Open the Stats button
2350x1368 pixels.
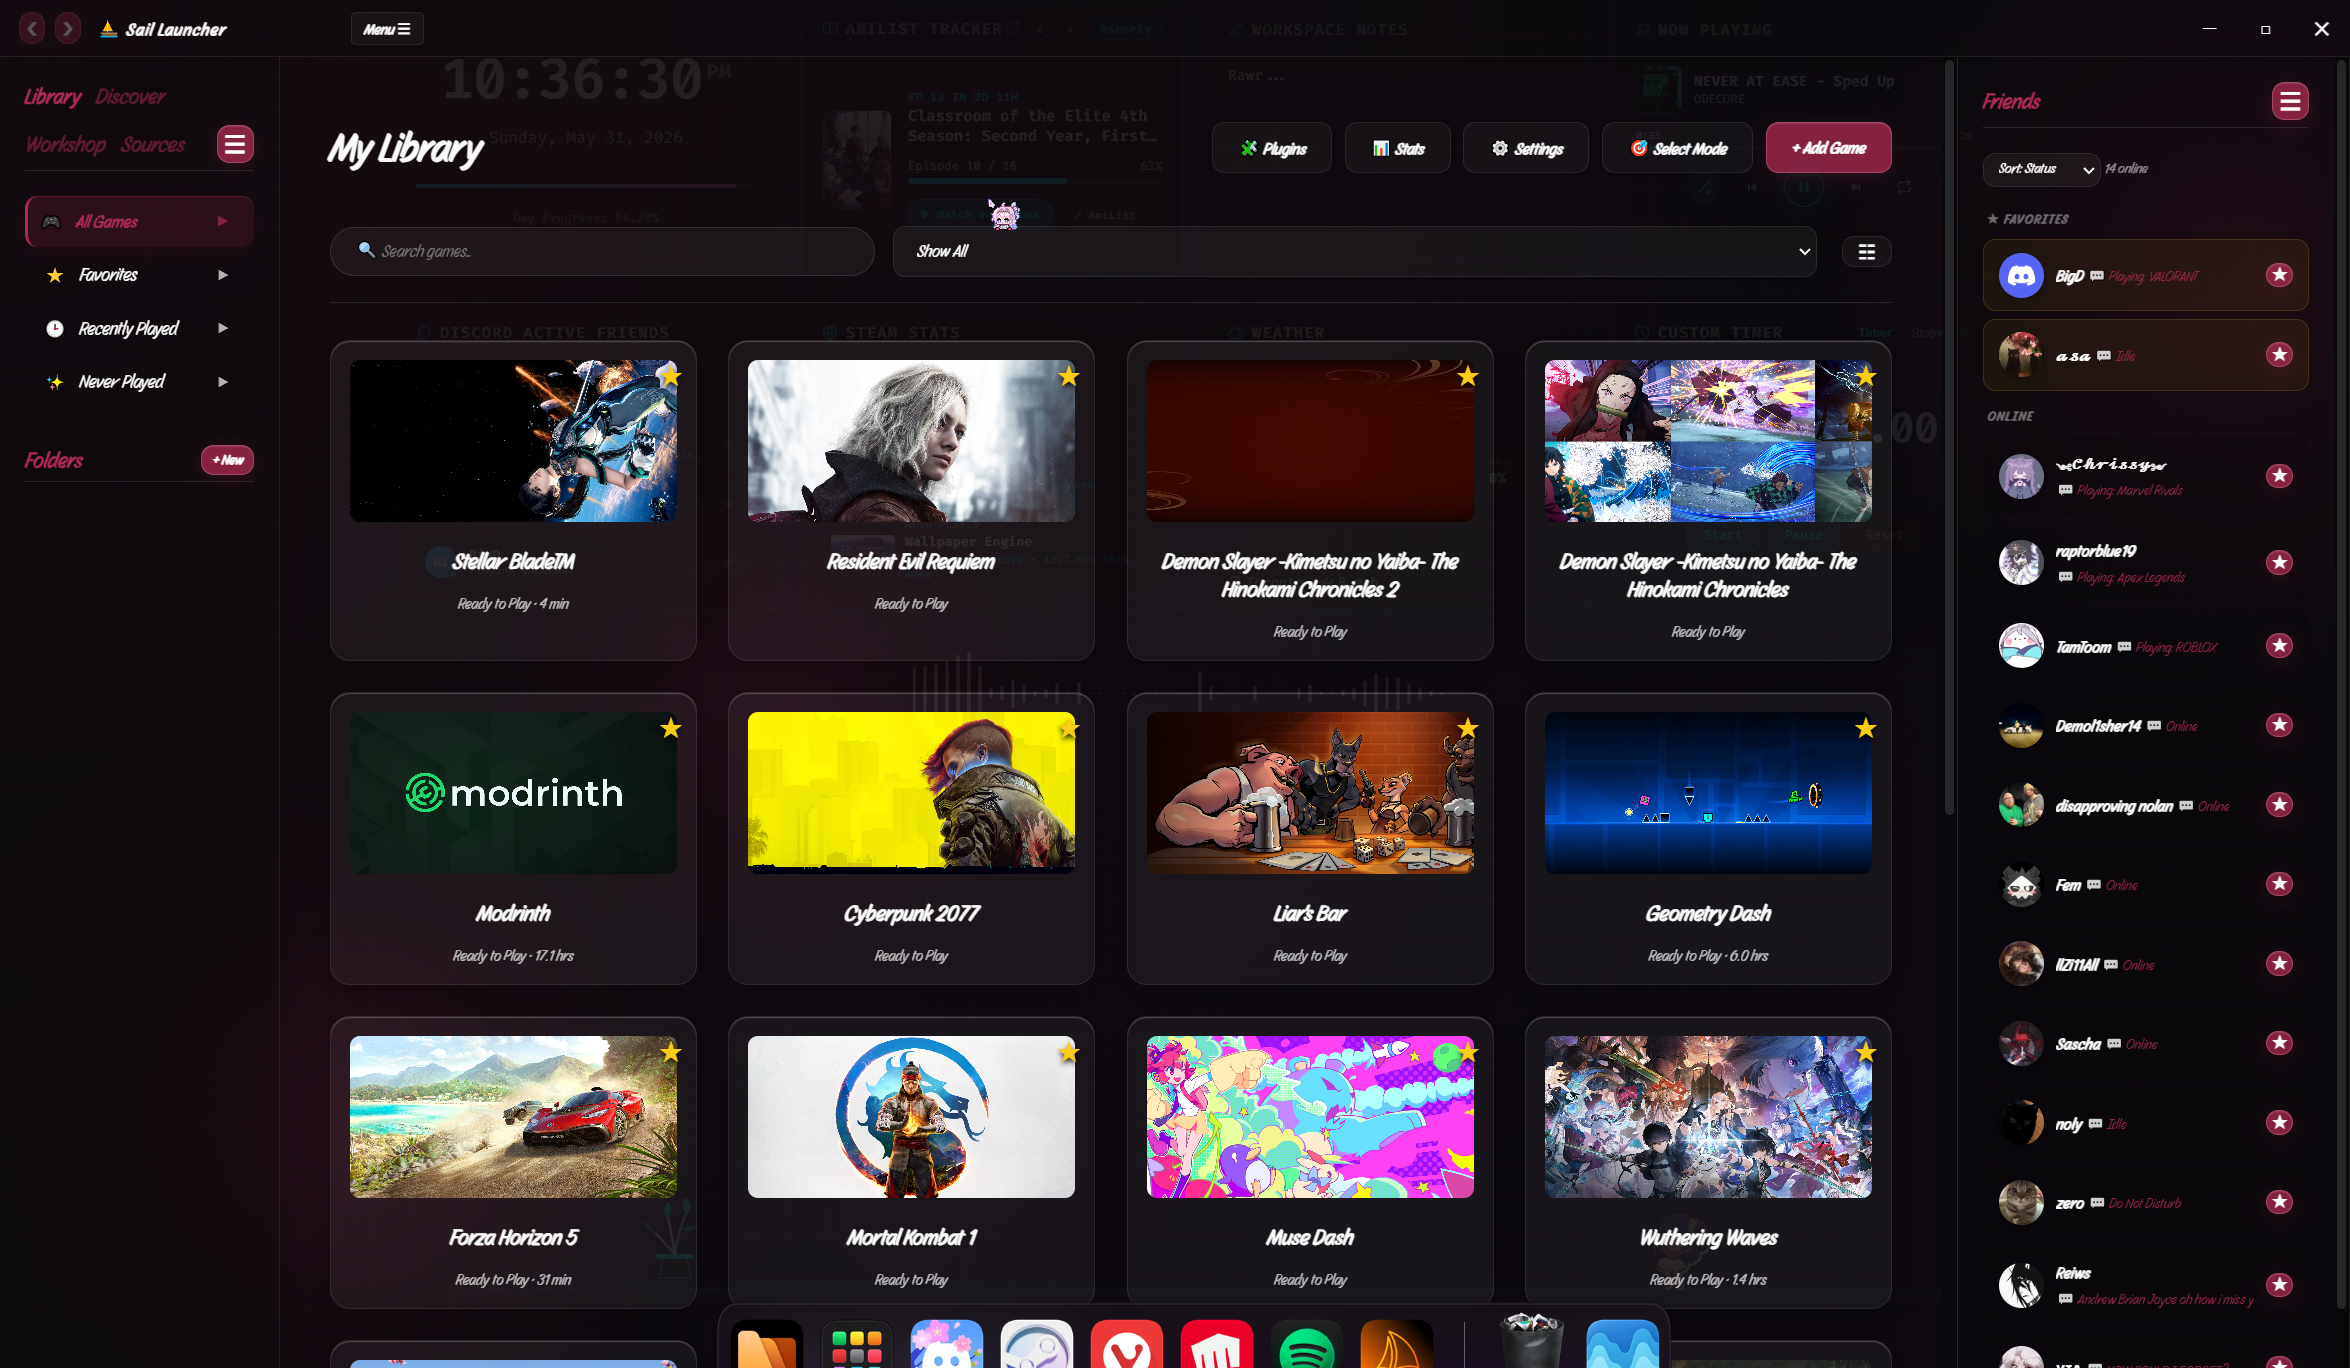1398,148
